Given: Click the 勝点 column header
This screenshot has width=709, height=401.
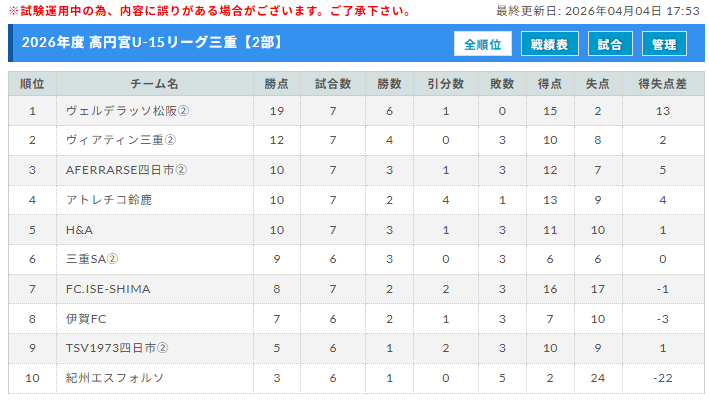Looking at the screenshot, I should tap(277, 83).
